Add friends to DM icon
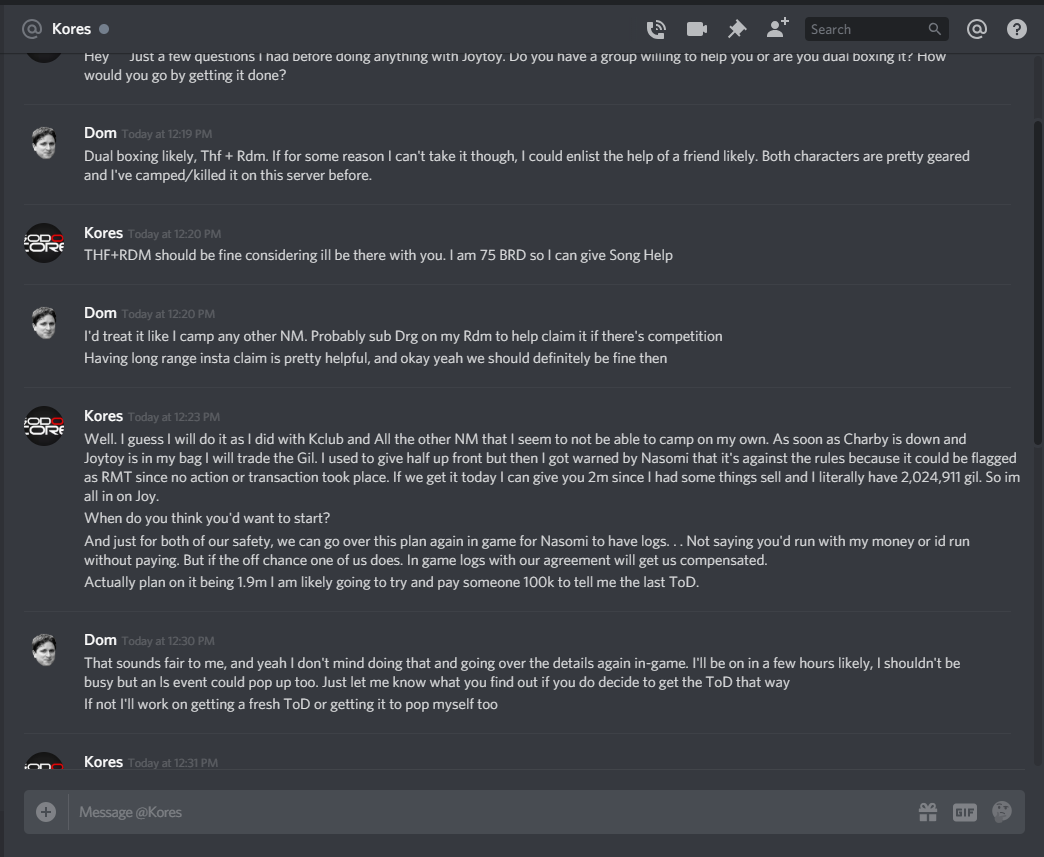Viewport: 1044px width, 857px height. 777,29
